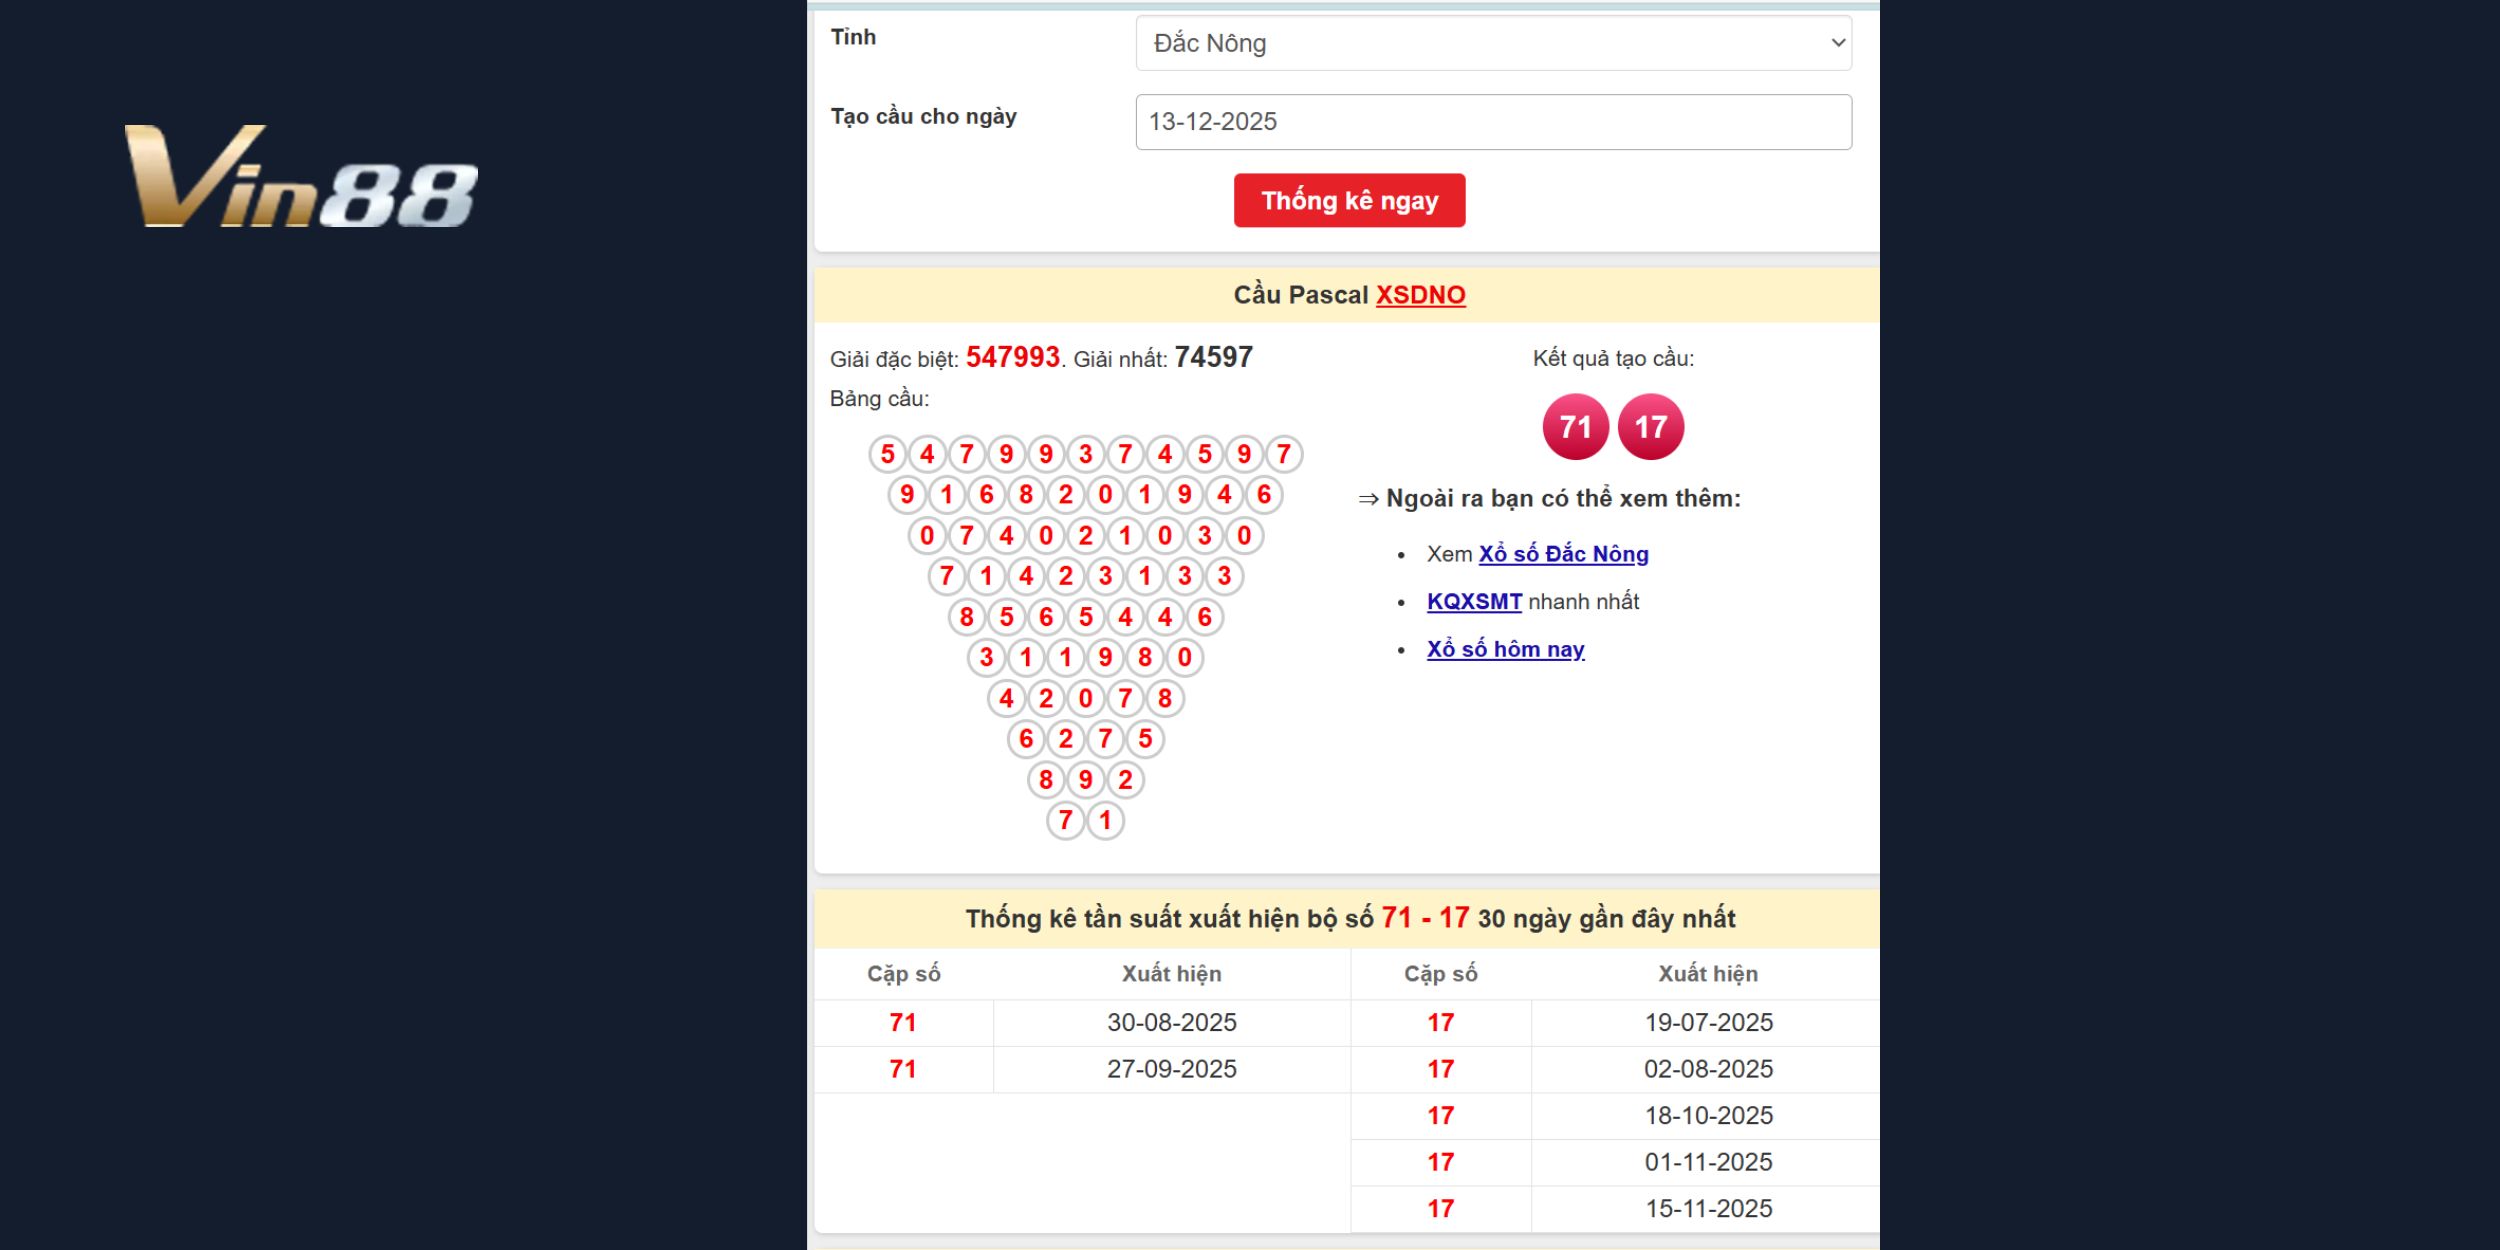Image resolution: width=2500 pixels, height=1250 pixels.
Task: Select the 15-11-2025 entry for 17
Action: (x=1708, y=1208)
